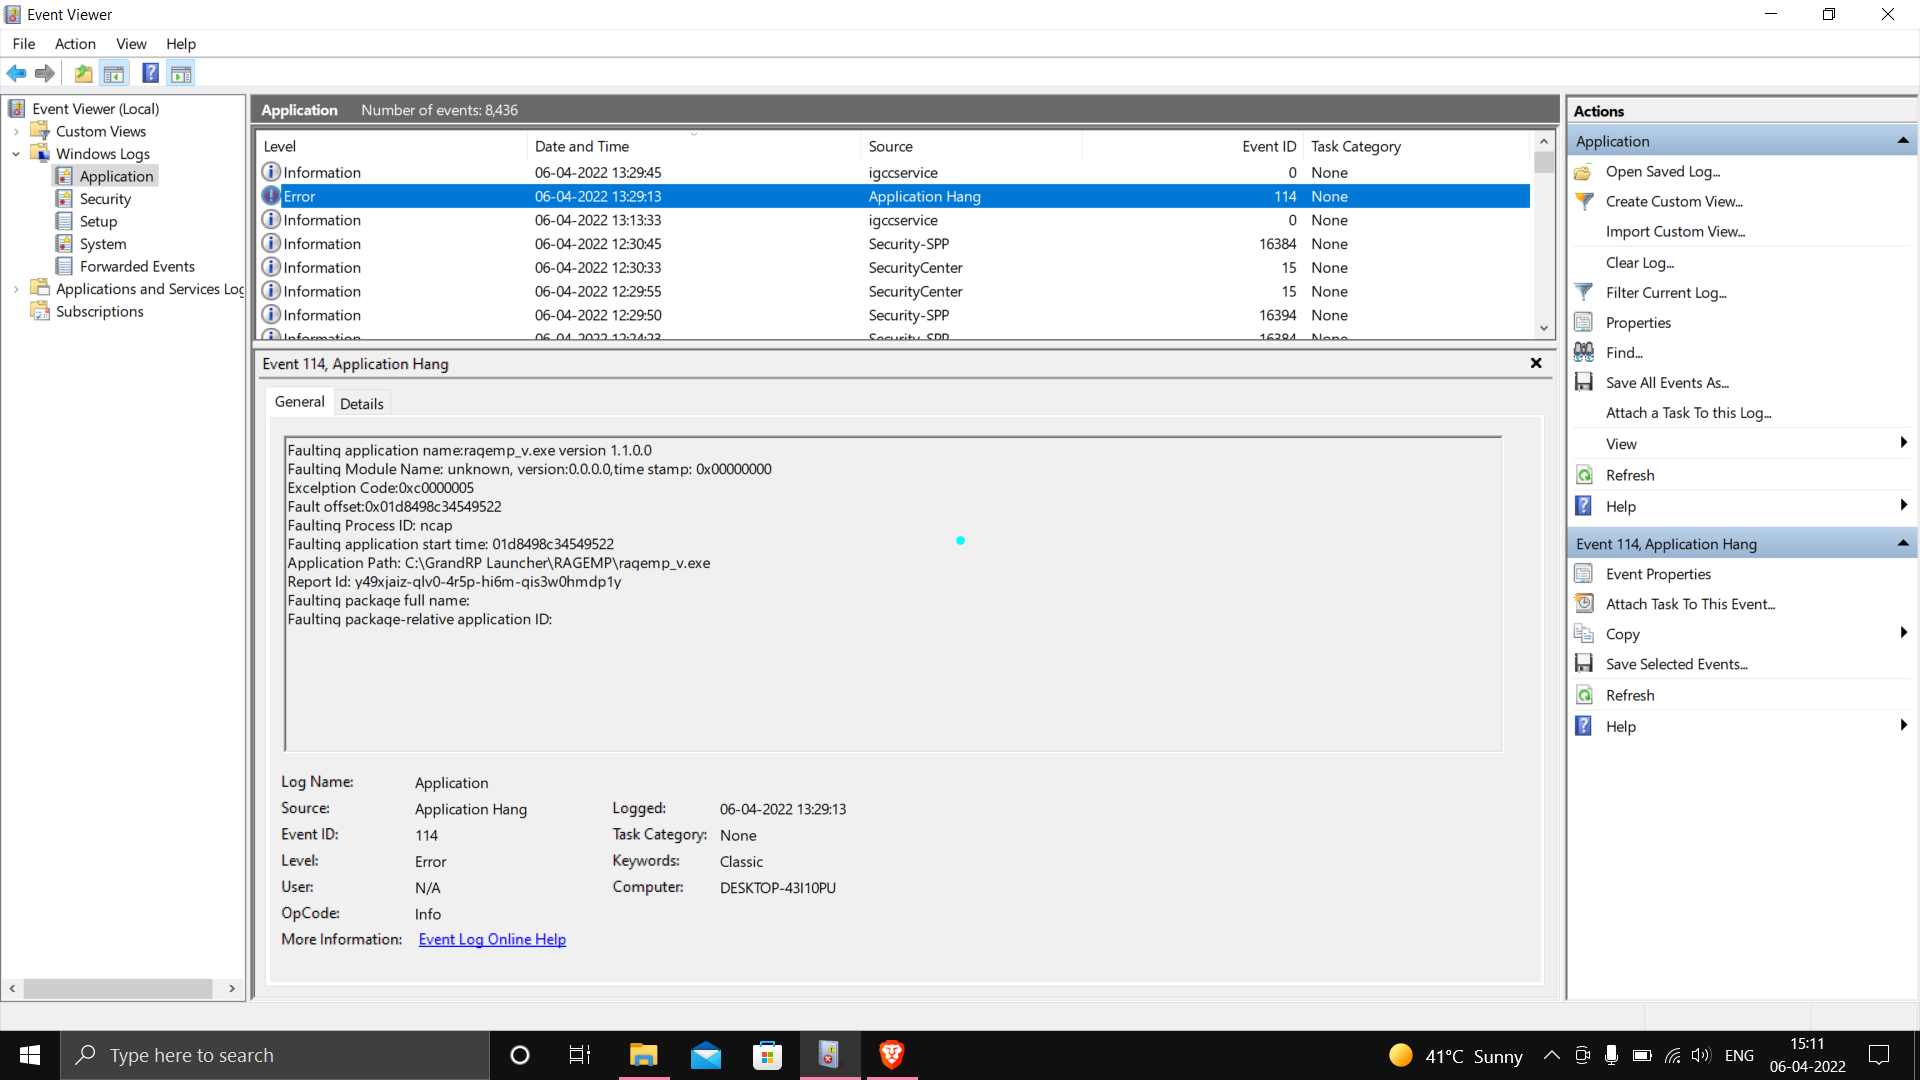
Task: Open Brave browser from taskbar
Action: point(891,1055)
